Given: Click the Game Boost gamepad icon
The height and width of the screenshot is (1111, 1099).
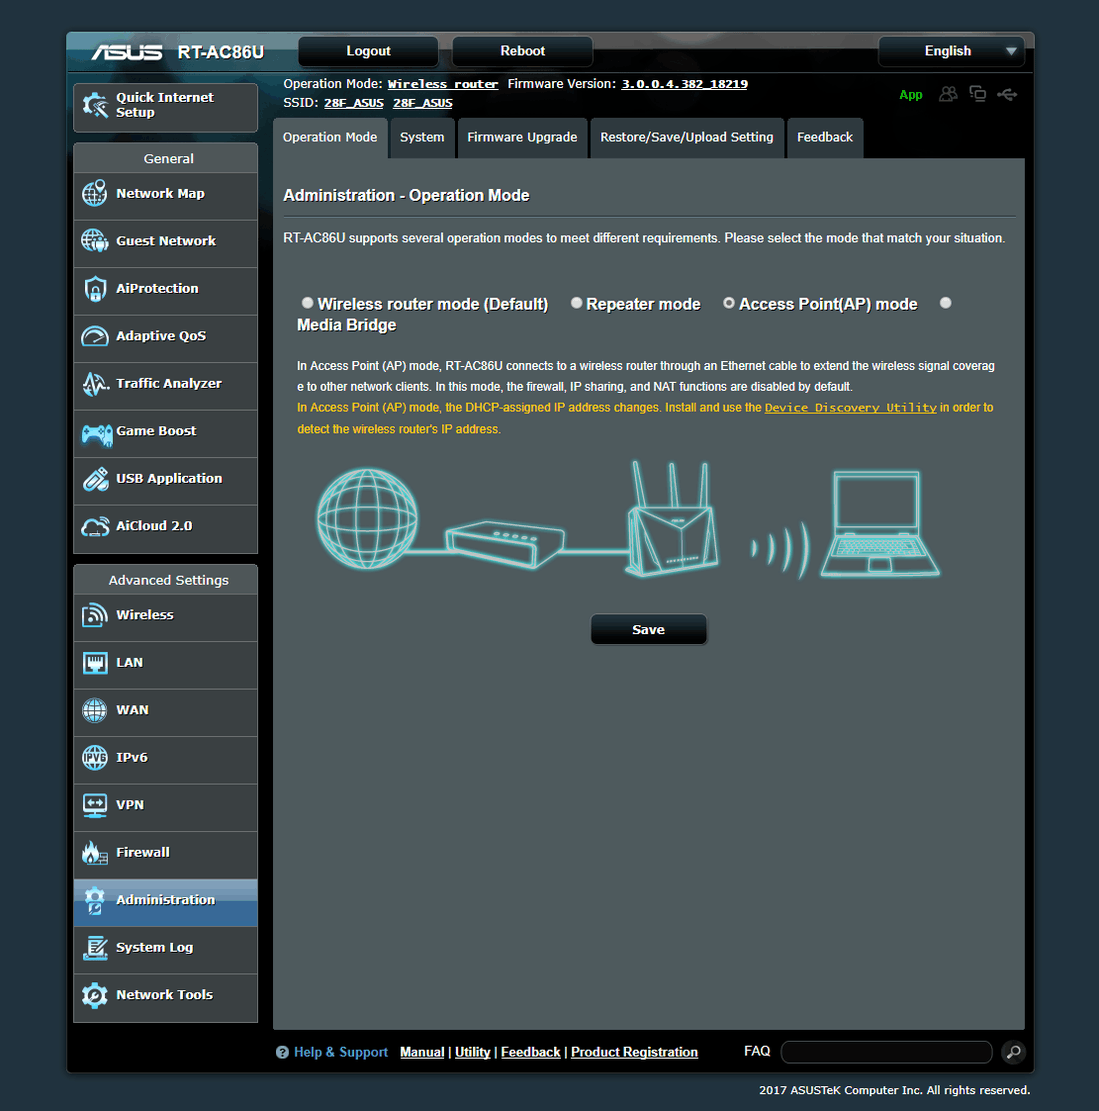Looking at the screenshot, I should [97, 434].
